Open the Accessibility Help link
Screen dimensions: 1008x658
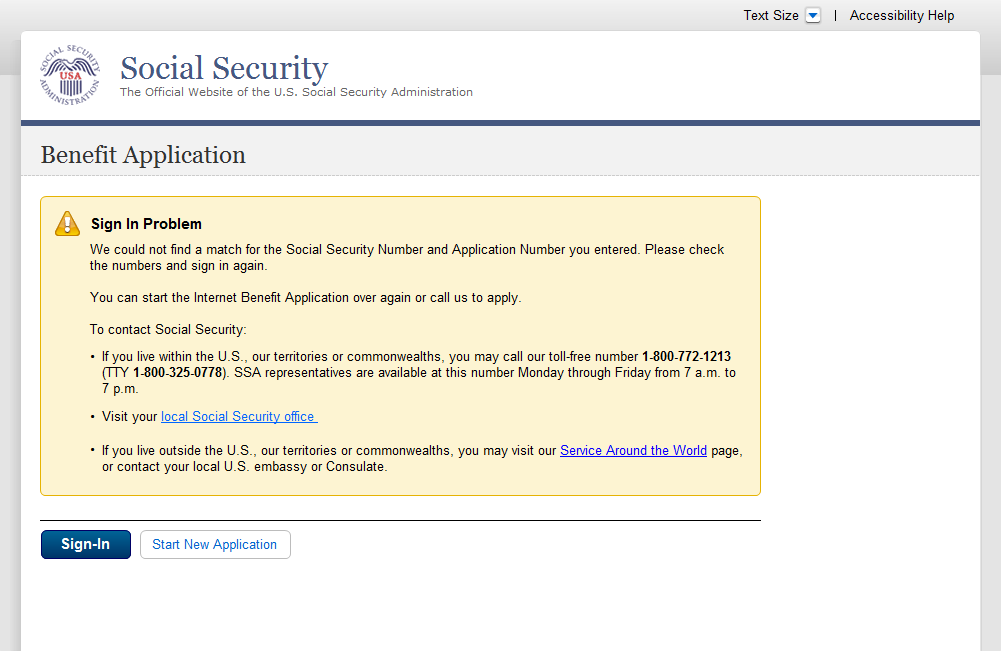[x=901, y=16]
